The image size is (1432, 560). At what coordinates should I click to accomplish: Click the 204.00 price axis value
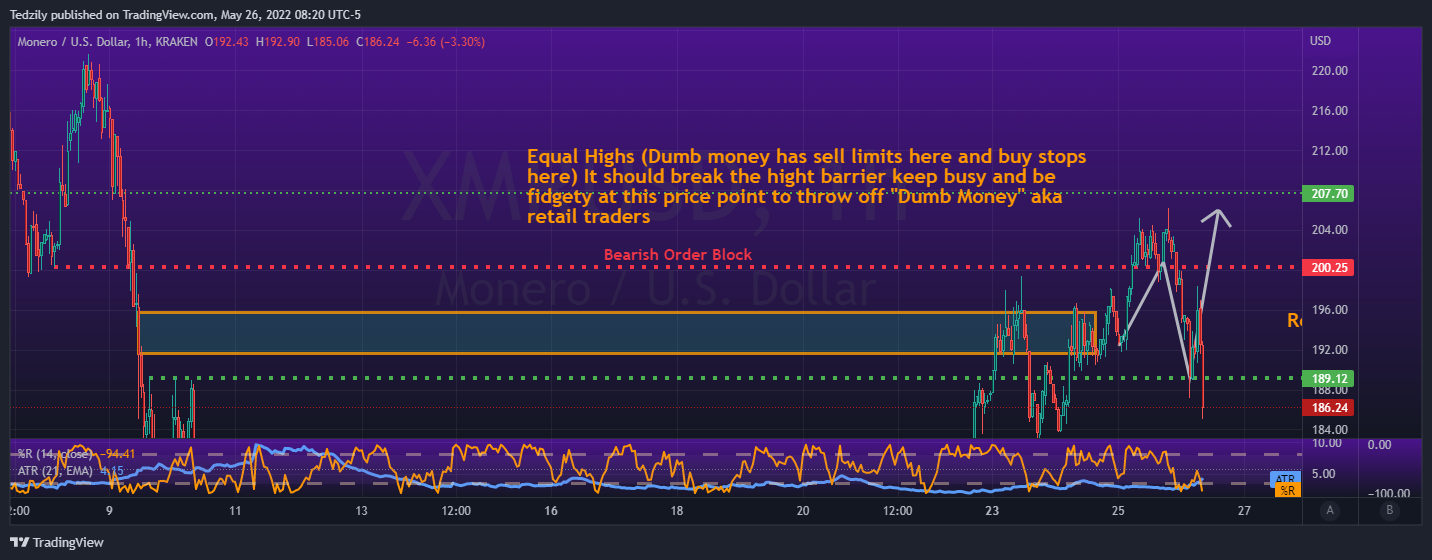1328,230
